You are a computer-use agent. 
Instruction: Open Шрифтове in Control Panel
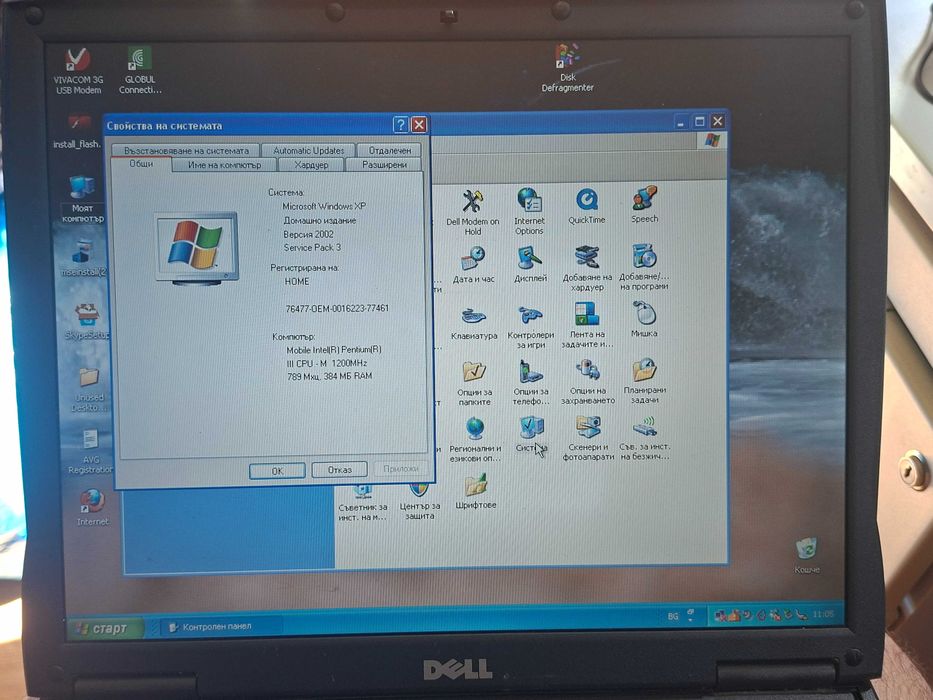[x=475, y=492]
